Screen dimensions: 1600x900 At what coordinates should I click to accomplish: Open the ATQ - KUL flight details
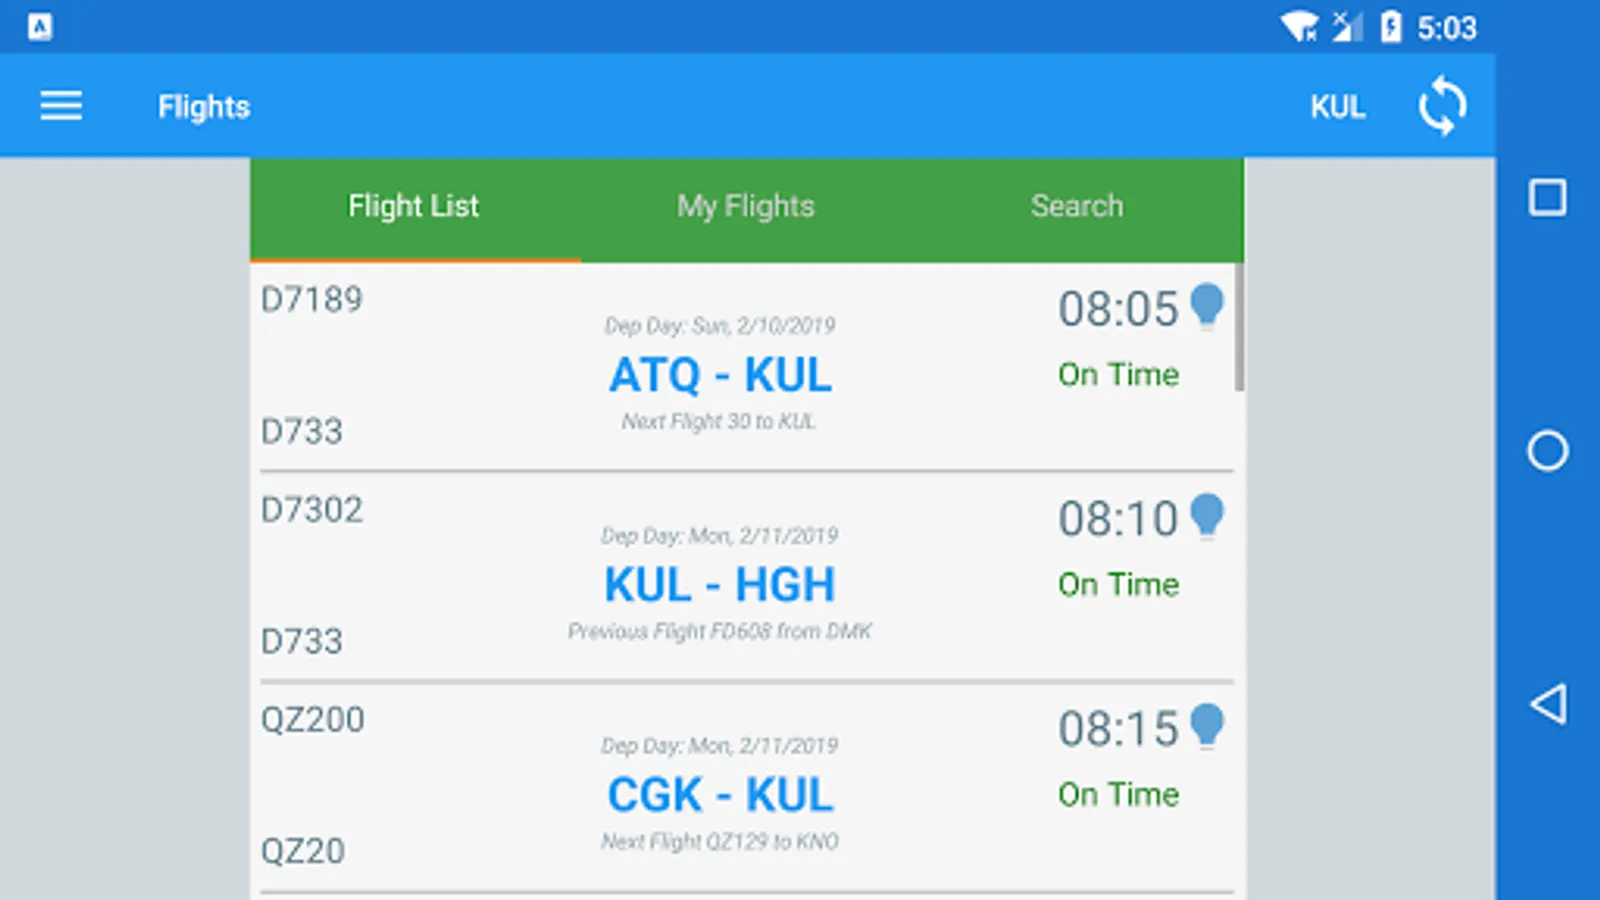[x=720, y=376]
